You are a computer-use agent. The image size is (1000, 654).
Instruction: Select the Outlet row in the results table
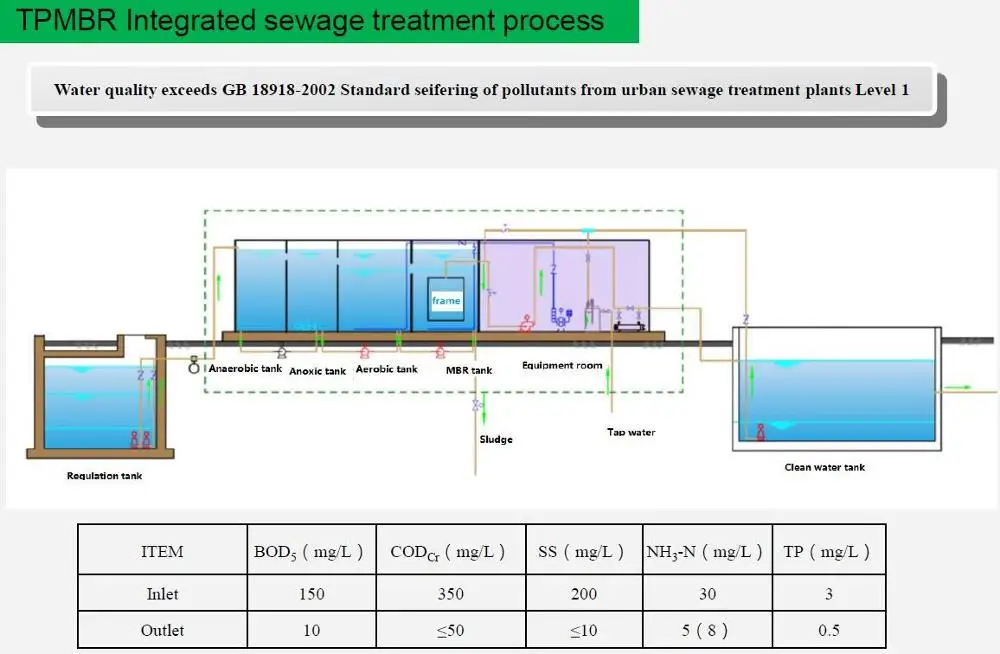click(161, 630)
